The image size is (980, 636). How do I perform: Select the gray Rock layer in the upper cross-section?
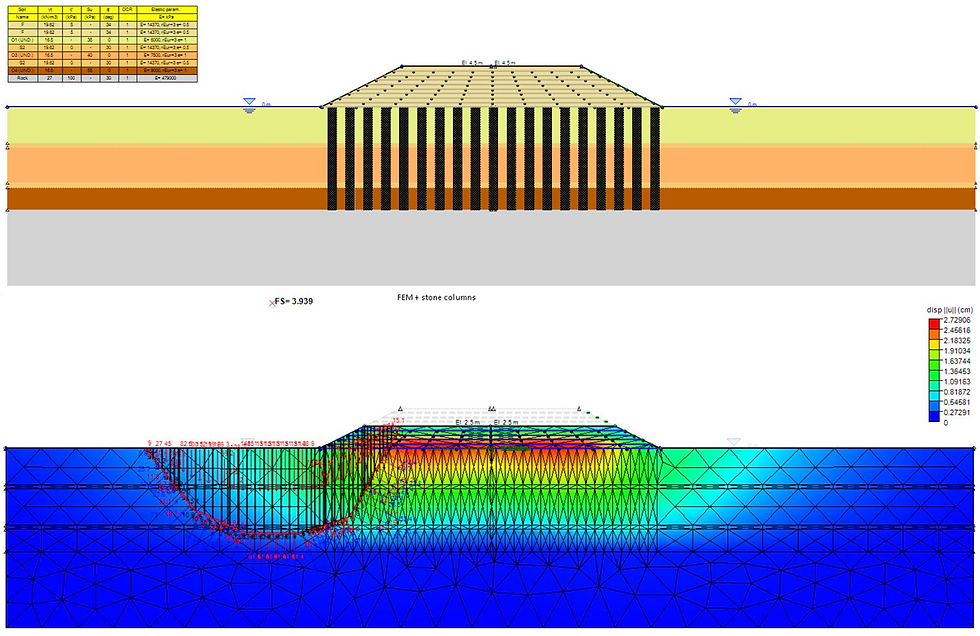click(491, 247)
